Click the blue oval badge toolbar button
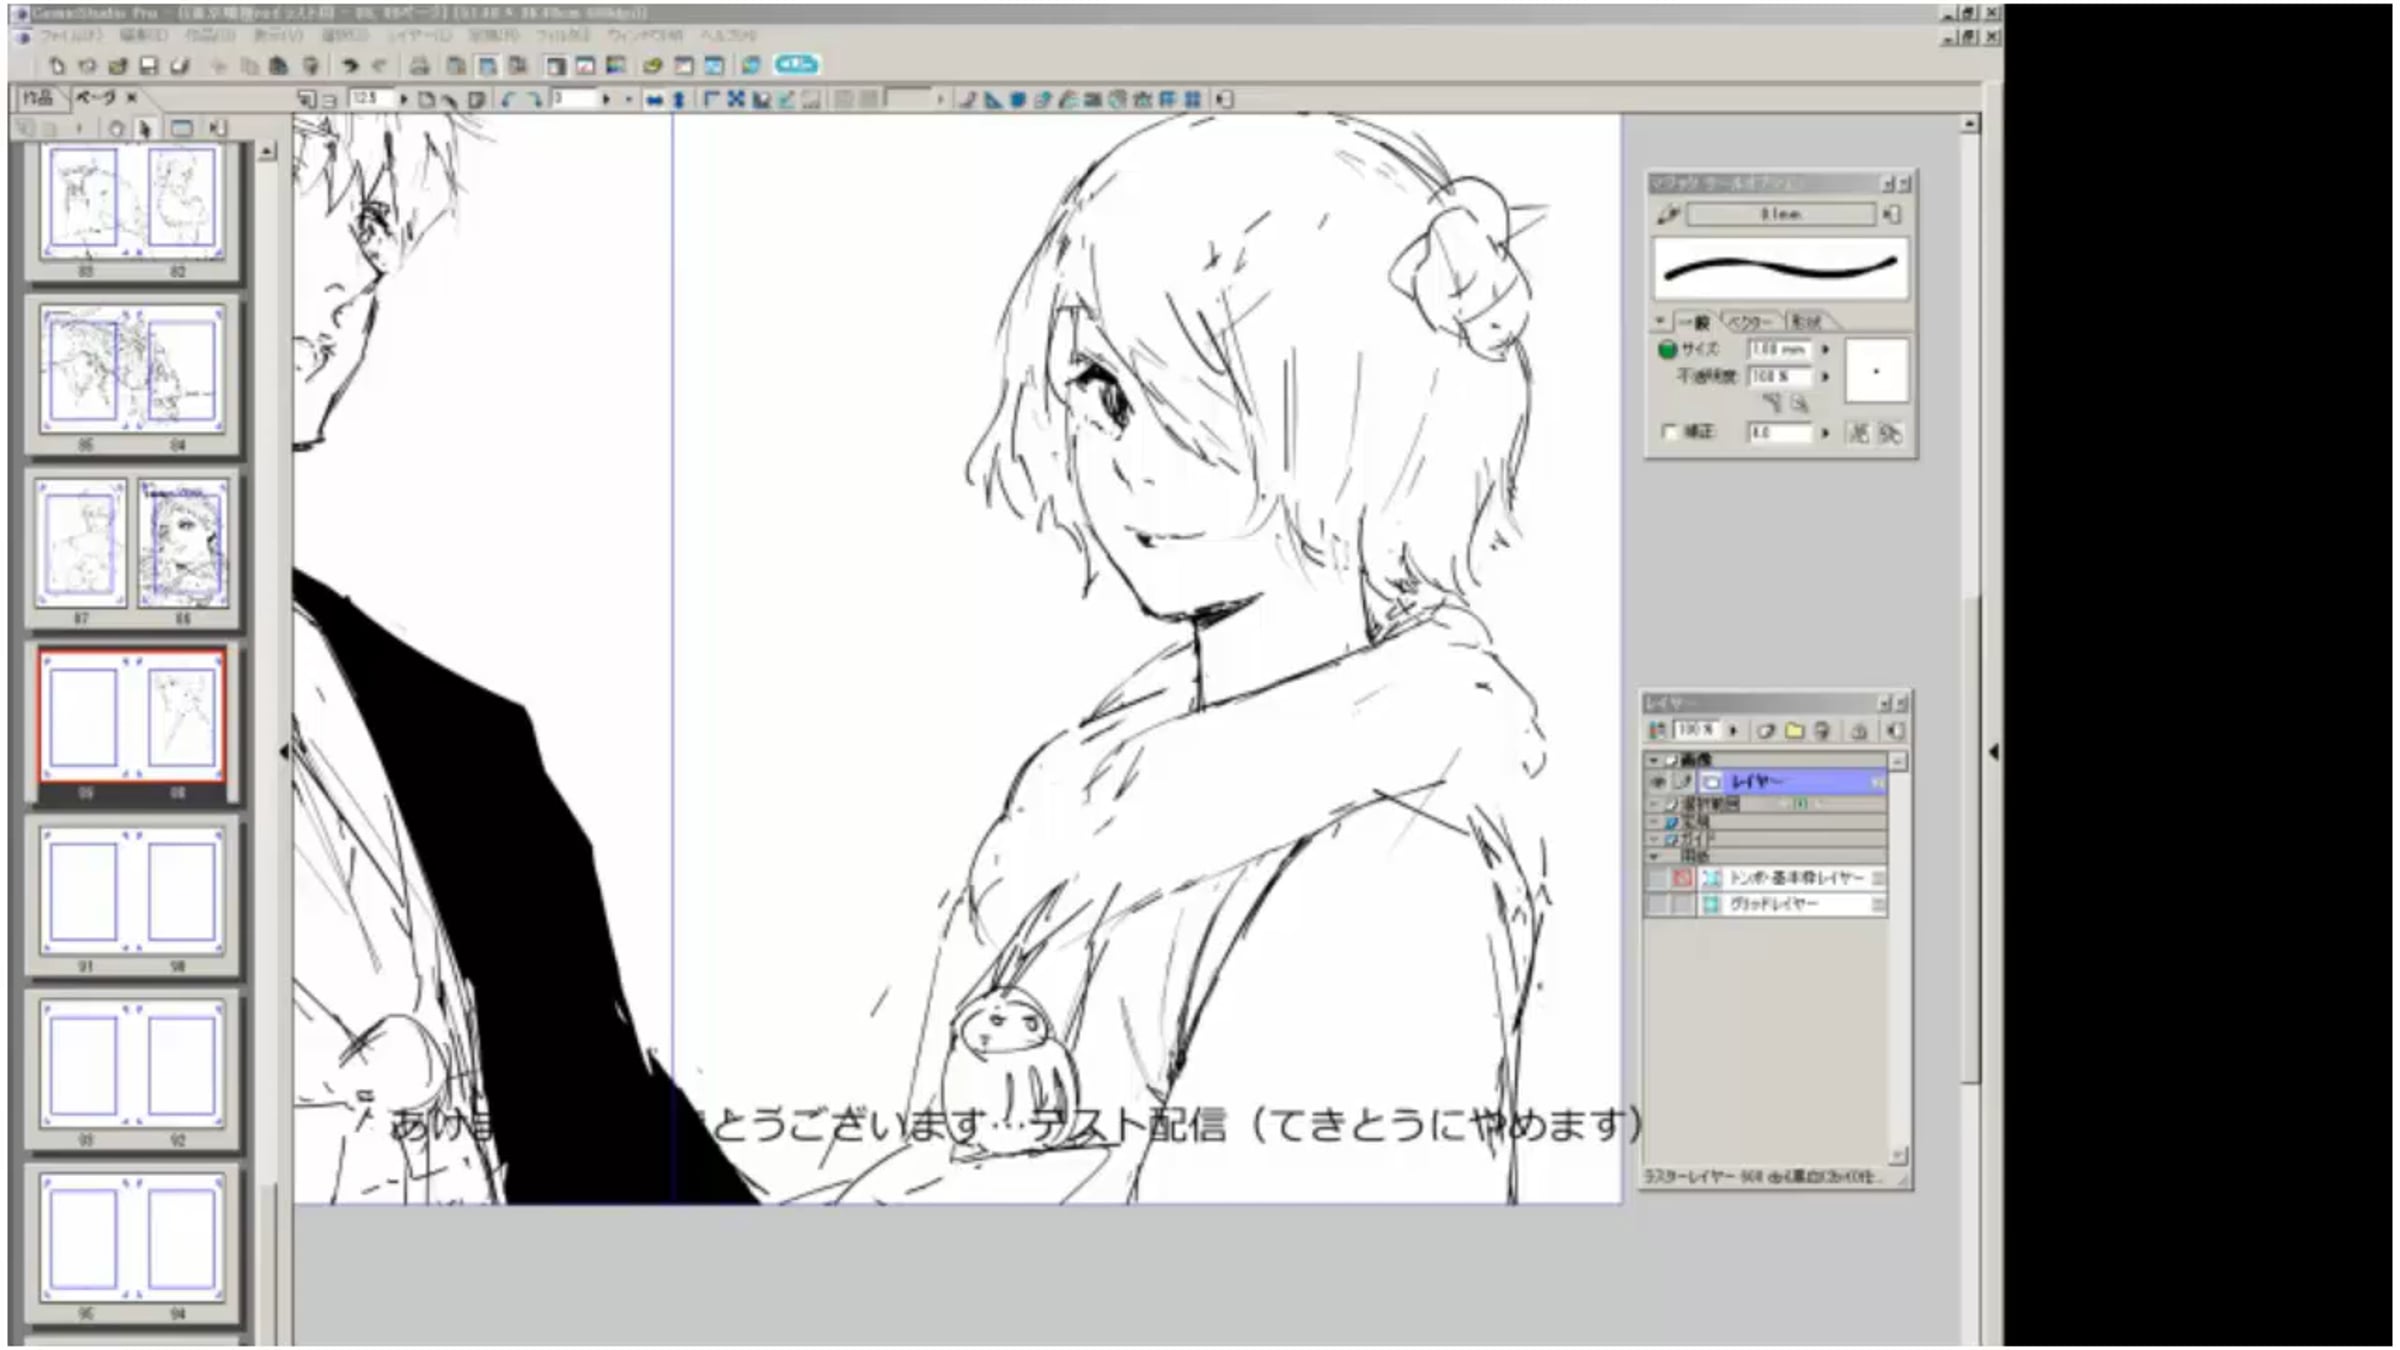The height and width of the screenshot is (1350, 2400). [x=796, y=65]
